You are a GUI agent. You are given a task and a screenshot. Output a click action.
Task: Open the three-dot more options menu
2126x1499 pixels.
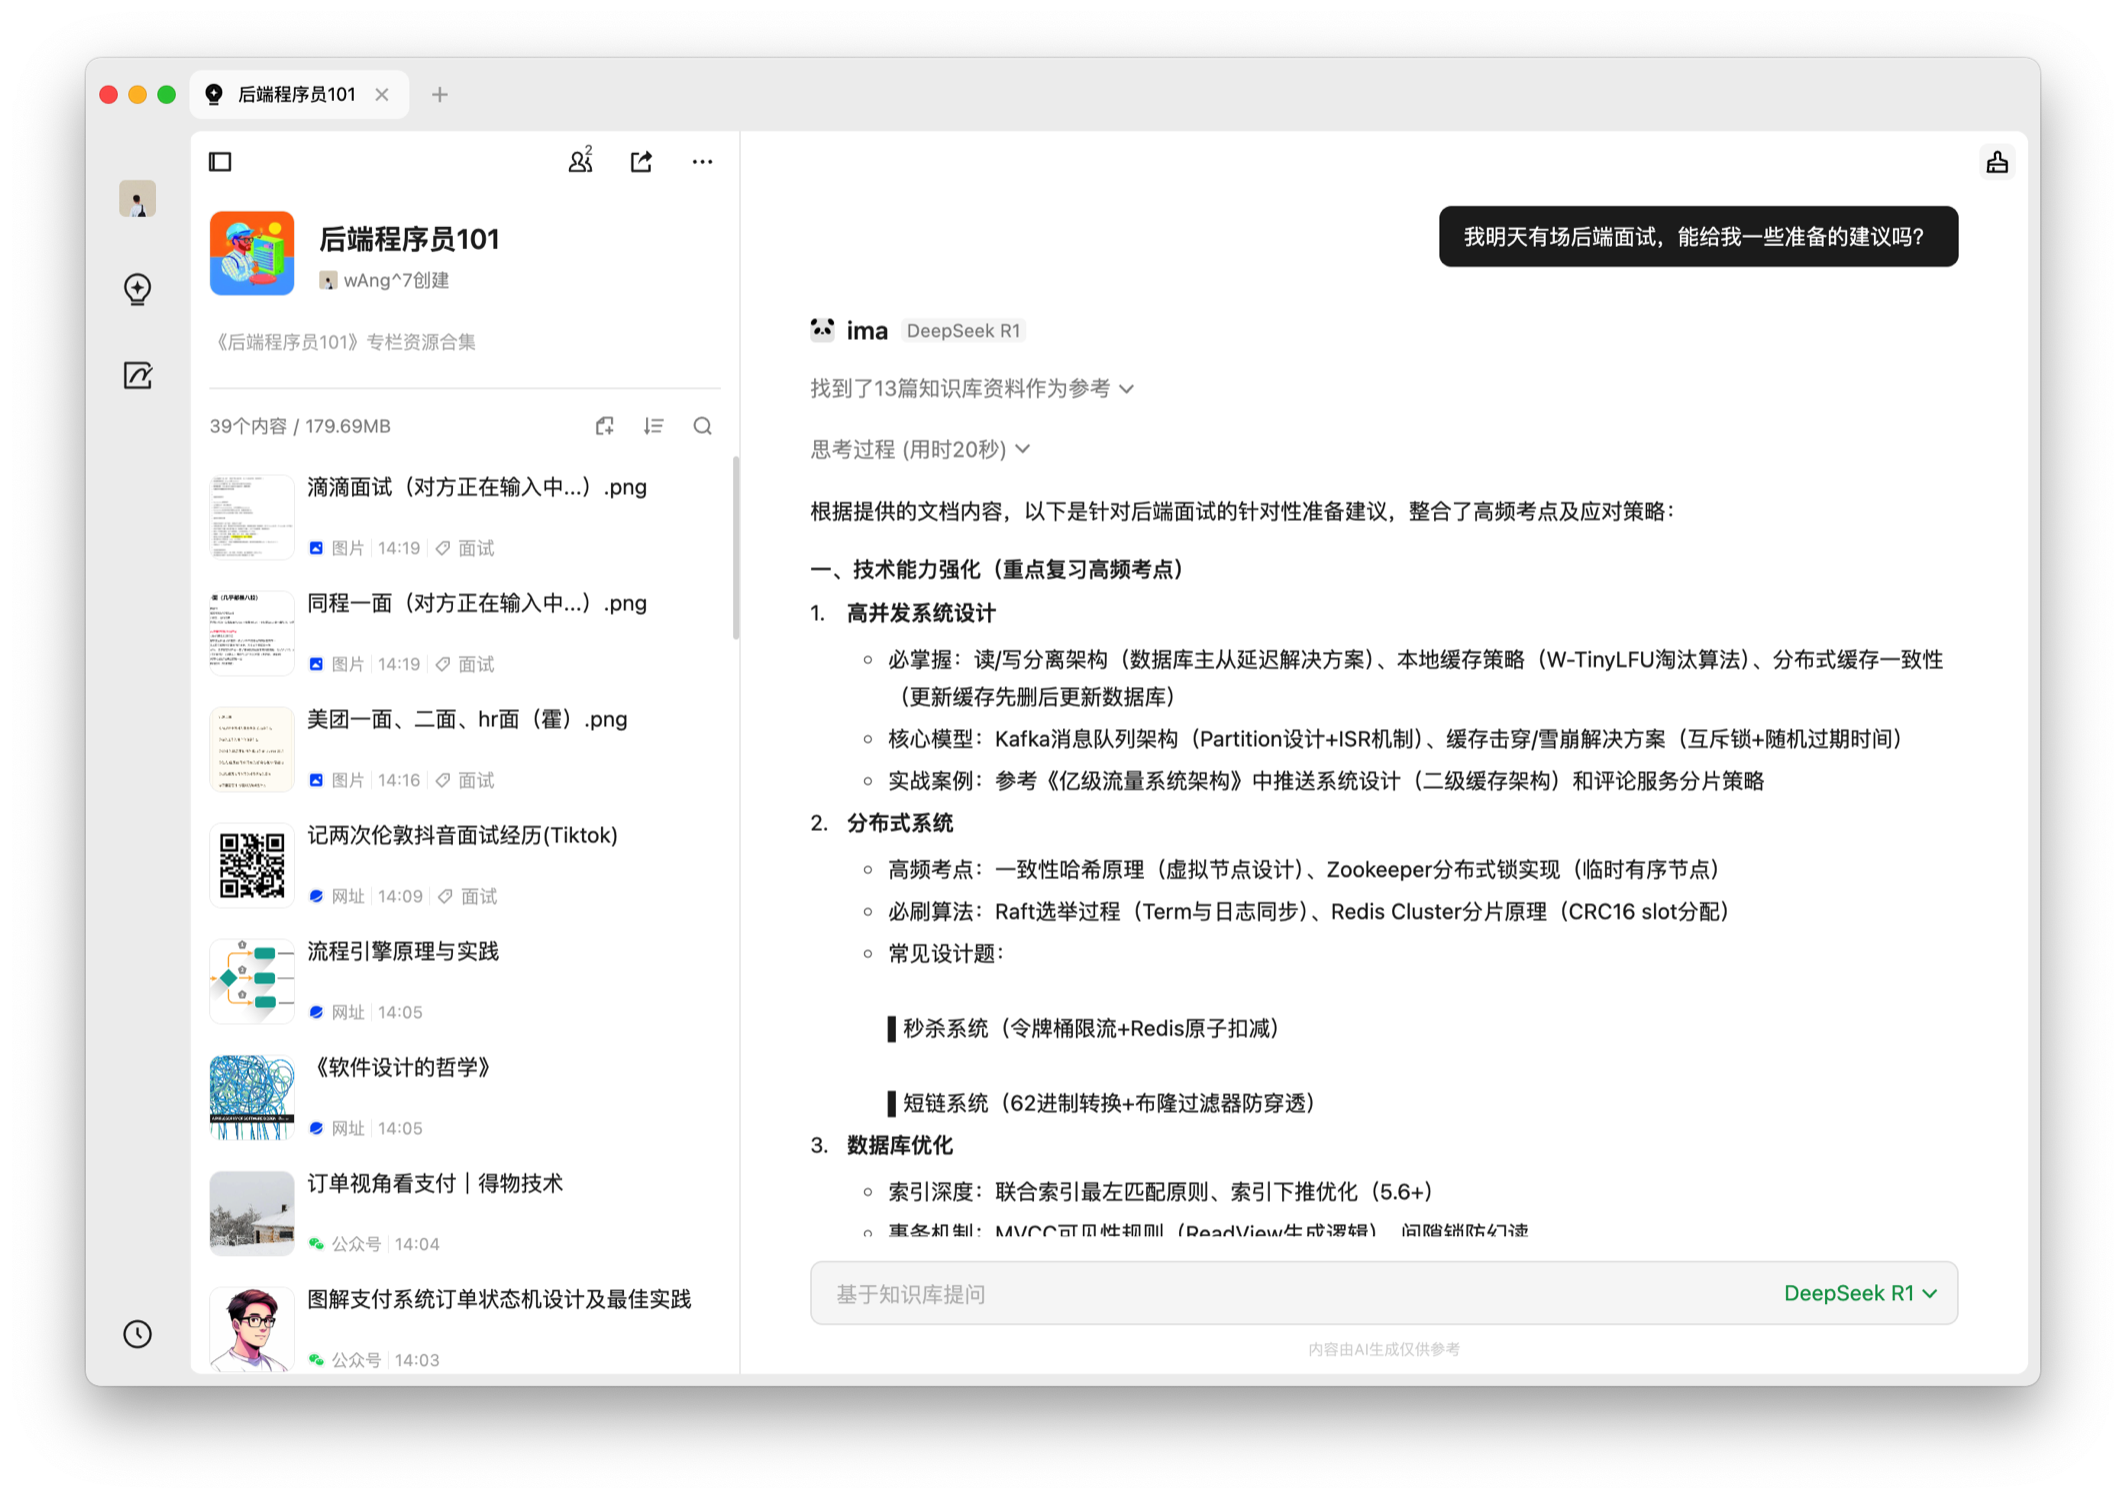[x=702, y=162]
